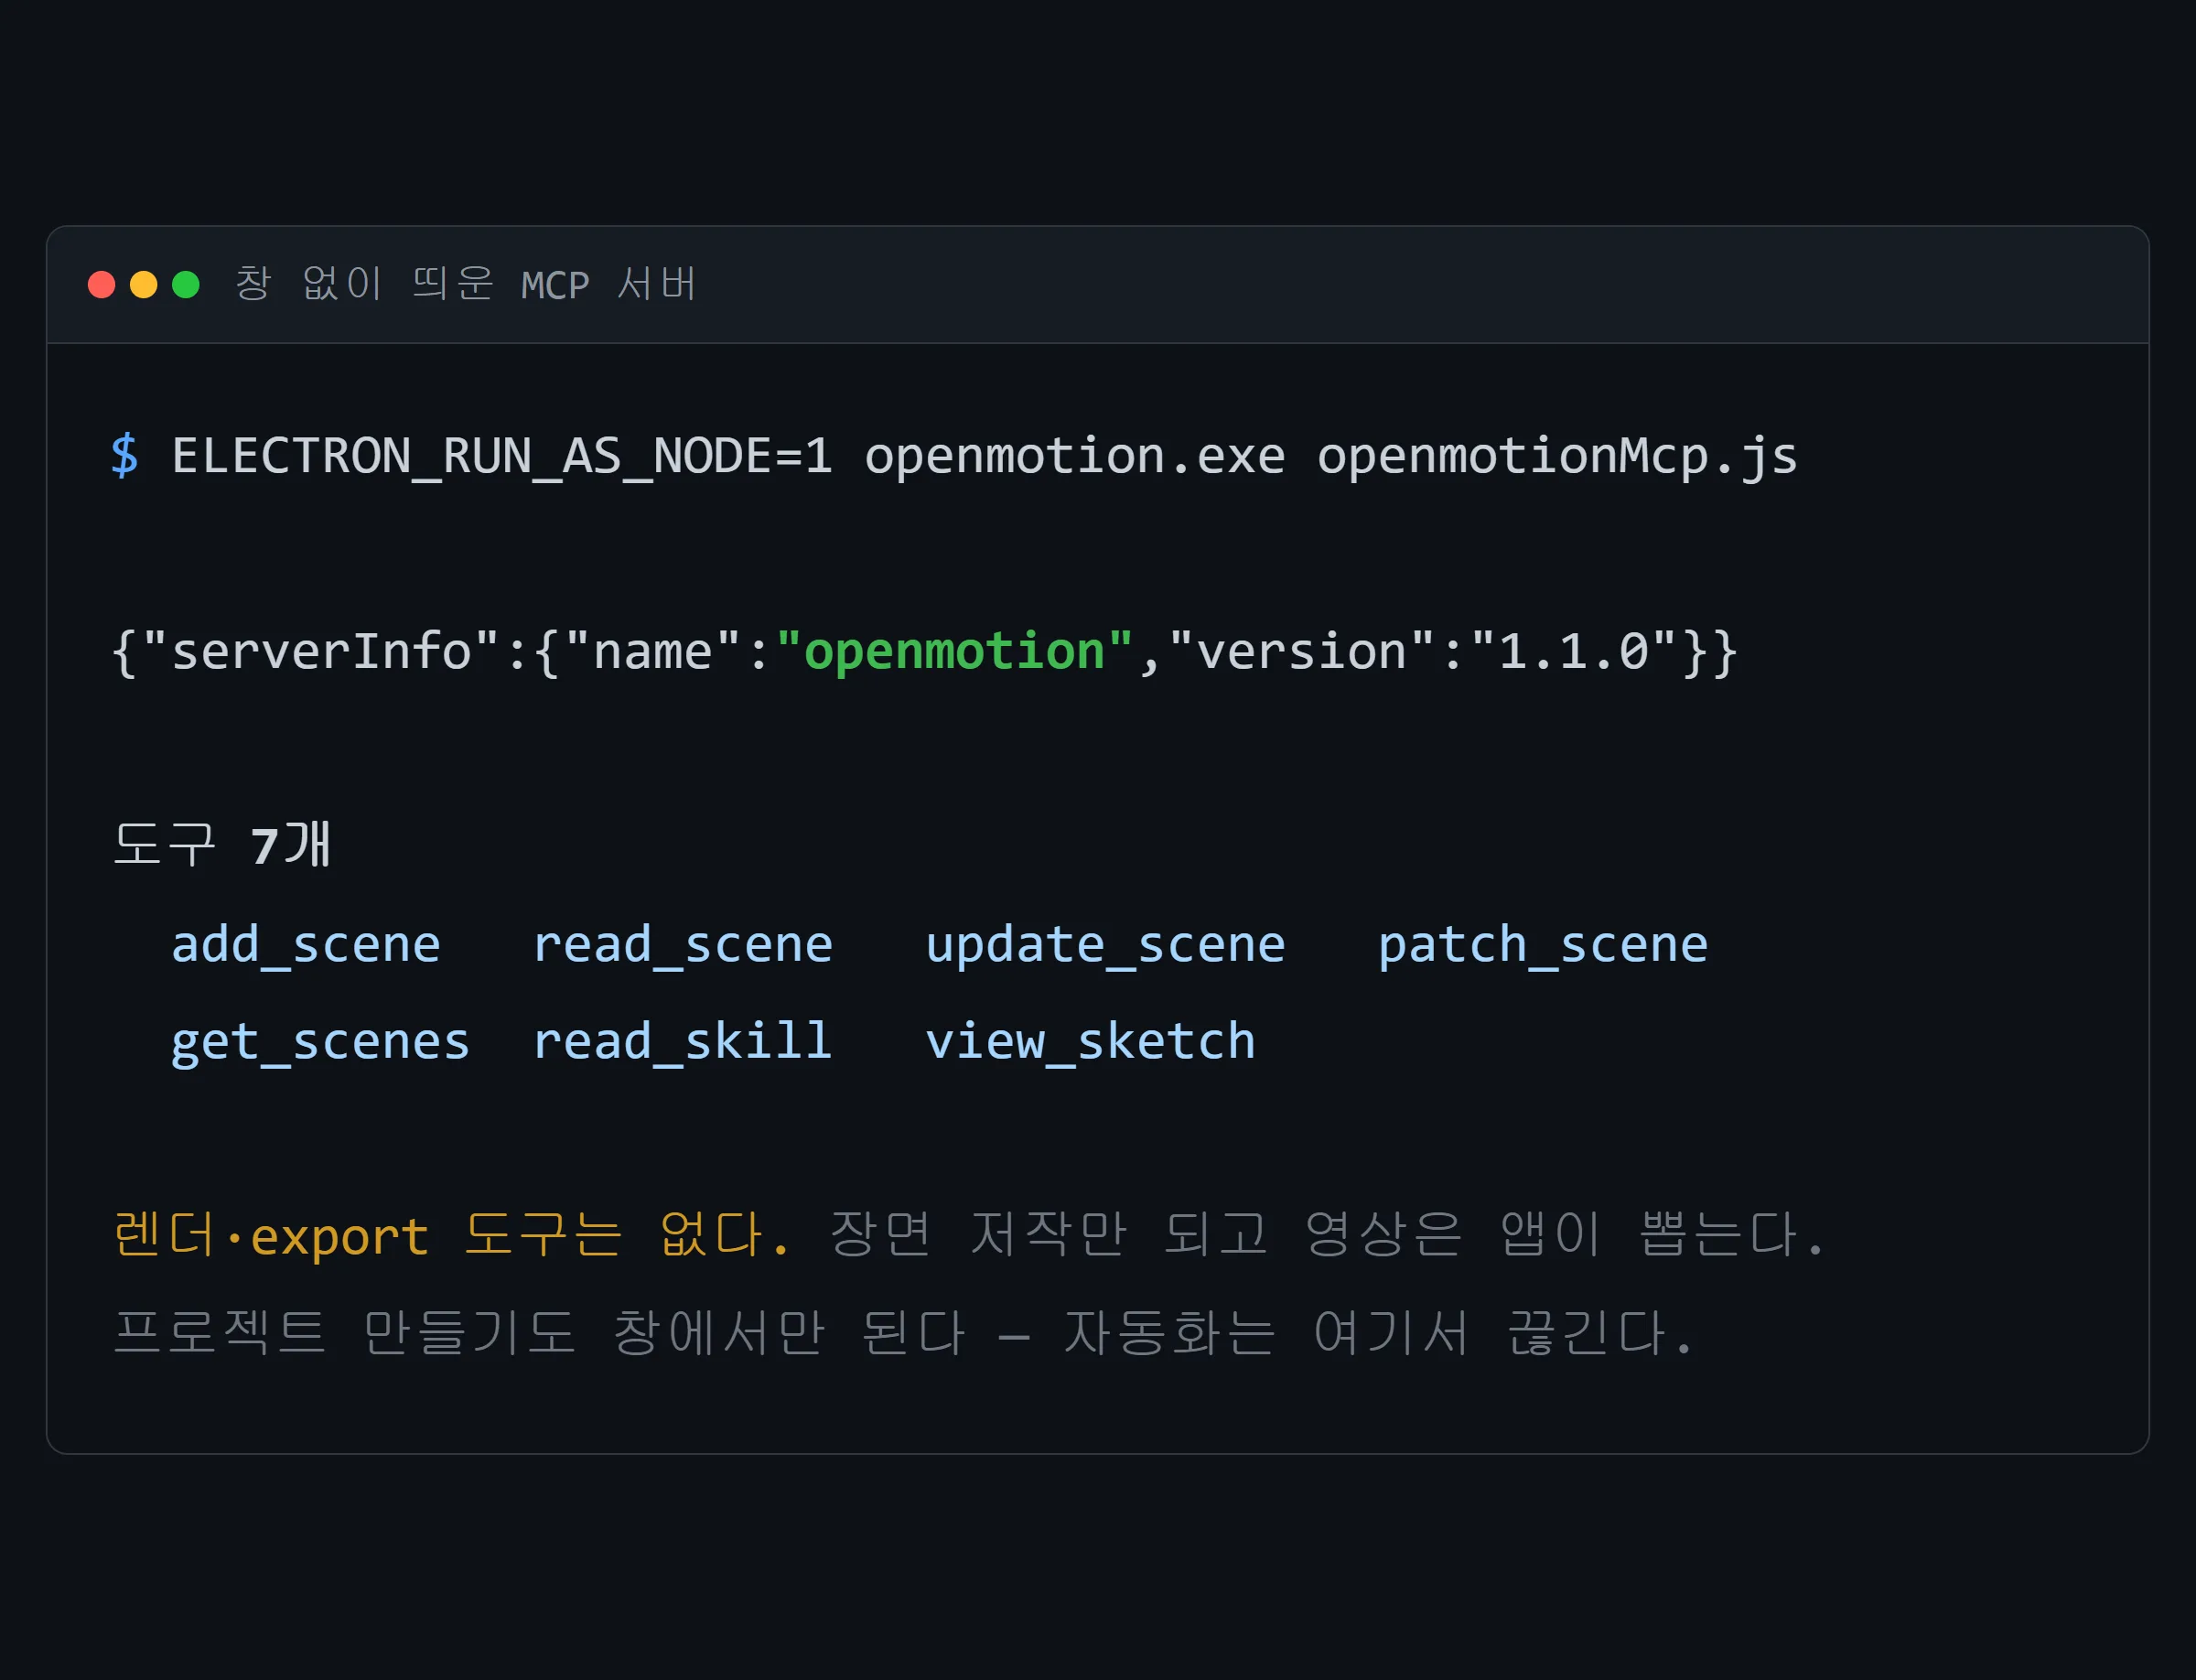
Task: Click the update_scene tool name
Action: pos(1105,947)
